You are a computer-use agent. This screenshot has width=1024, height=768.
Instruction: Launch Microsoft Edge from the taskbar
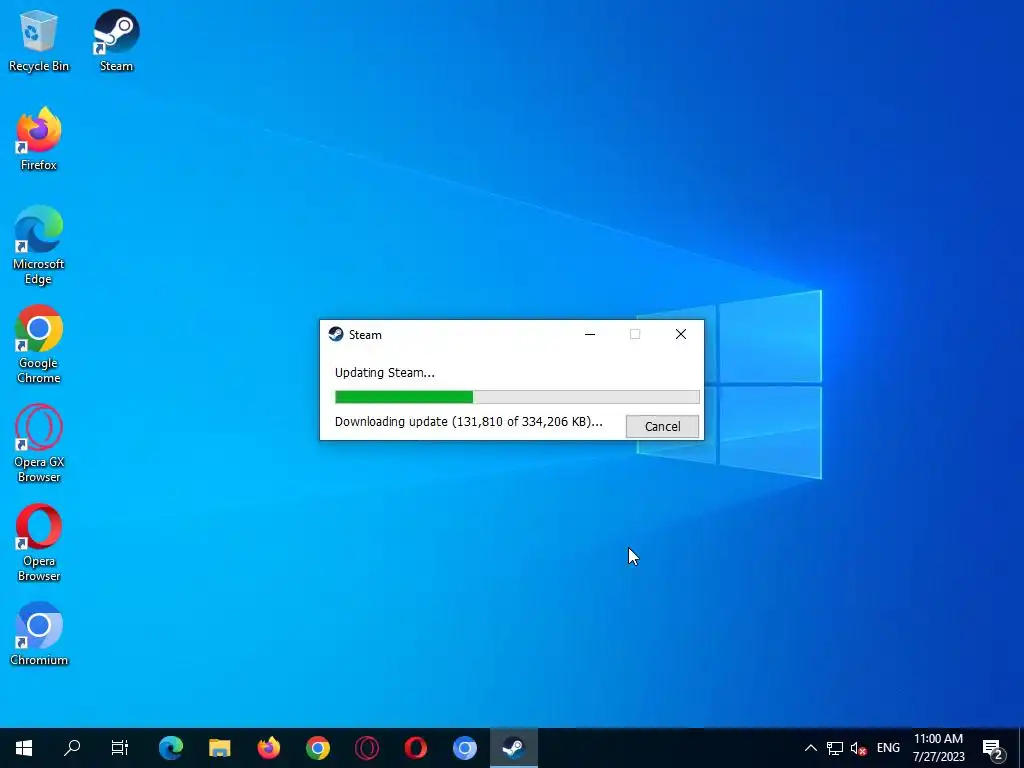click(x=171, y=748)
